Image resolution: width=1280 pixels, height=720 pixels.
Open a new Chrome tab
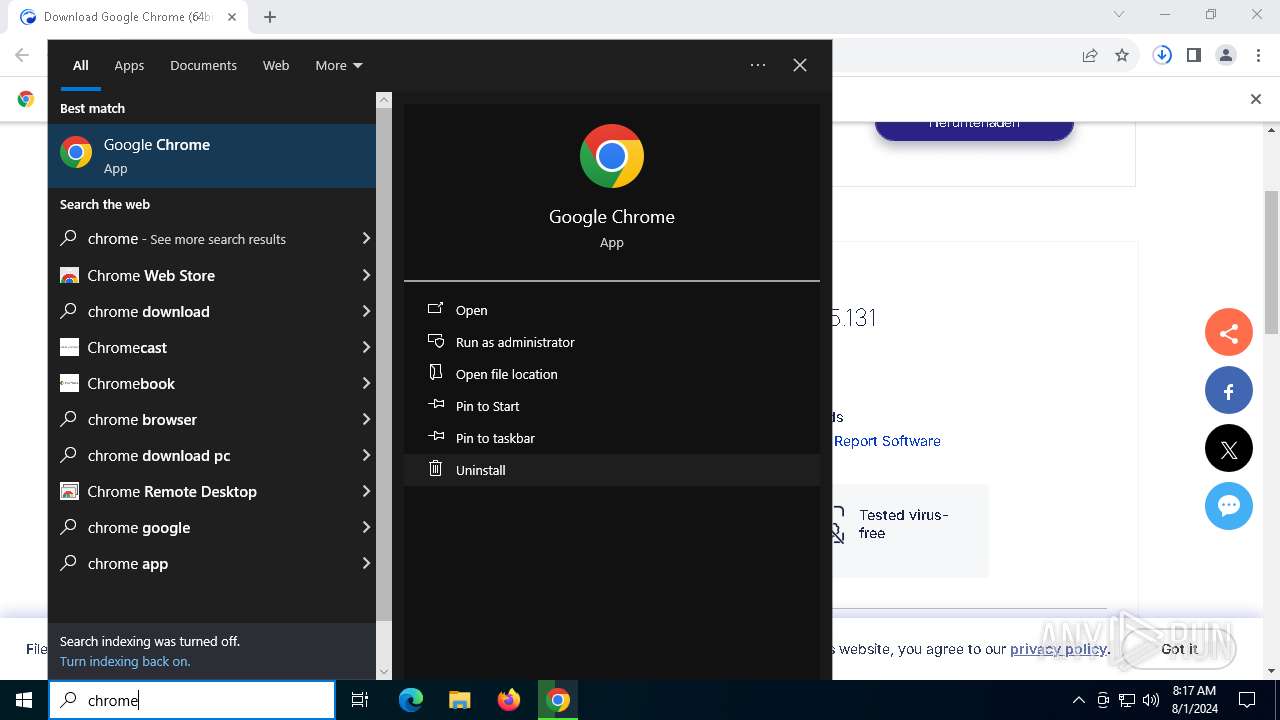tap(270, 16)
